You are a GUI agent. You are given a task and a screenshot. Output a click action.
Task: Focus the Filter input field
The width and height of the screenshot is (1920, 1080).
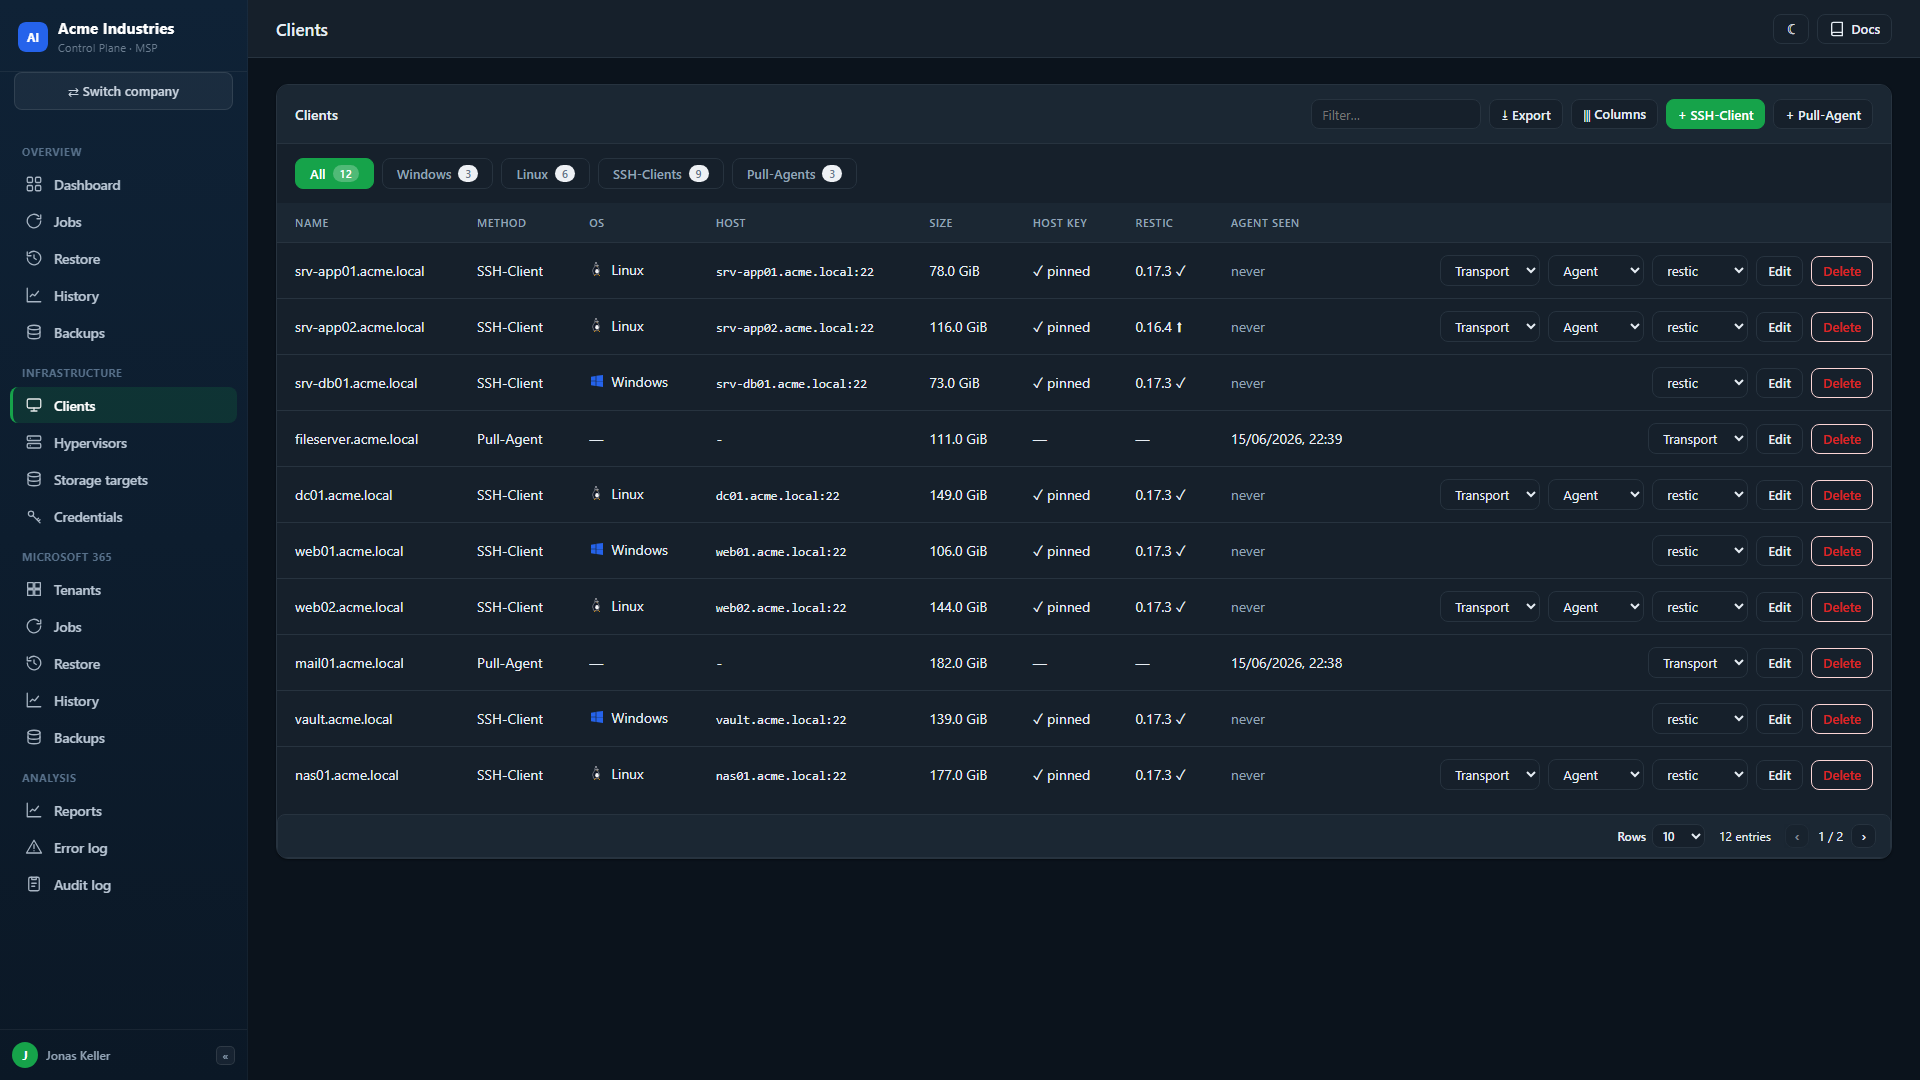coord(1395,115)
